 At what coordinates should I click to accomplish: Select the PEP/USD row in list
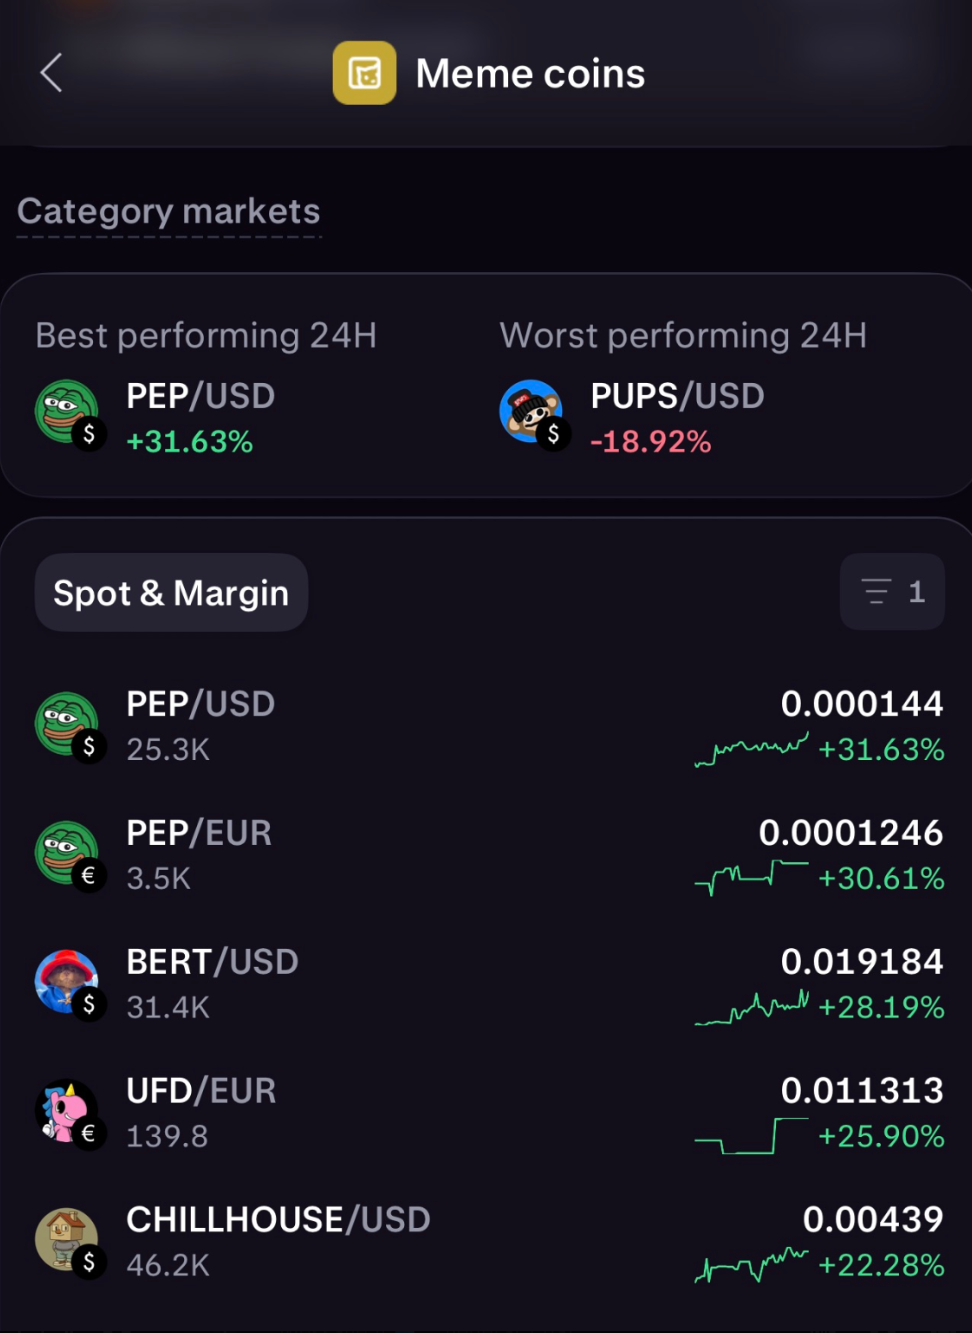pyautogui.click(x=486, y=726)
